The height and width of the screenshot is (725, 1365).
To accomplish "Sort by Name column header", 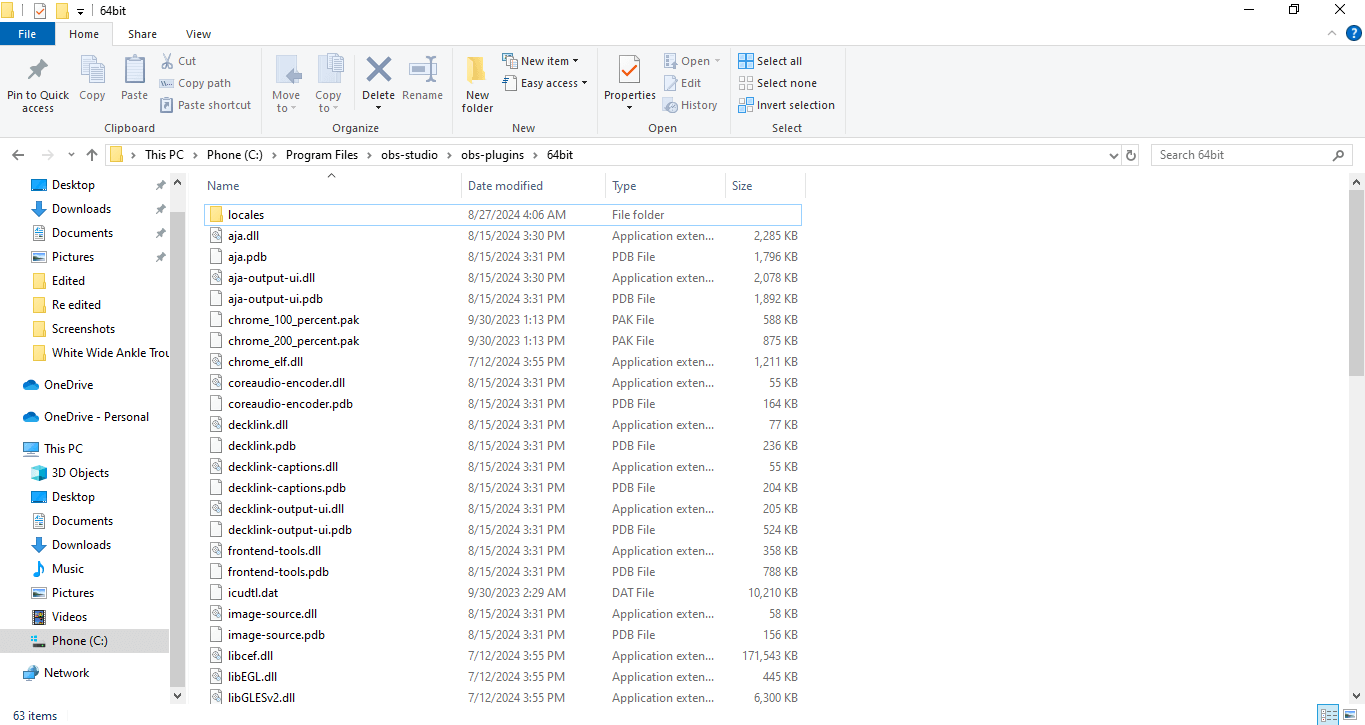I will (x=331, y=186).
